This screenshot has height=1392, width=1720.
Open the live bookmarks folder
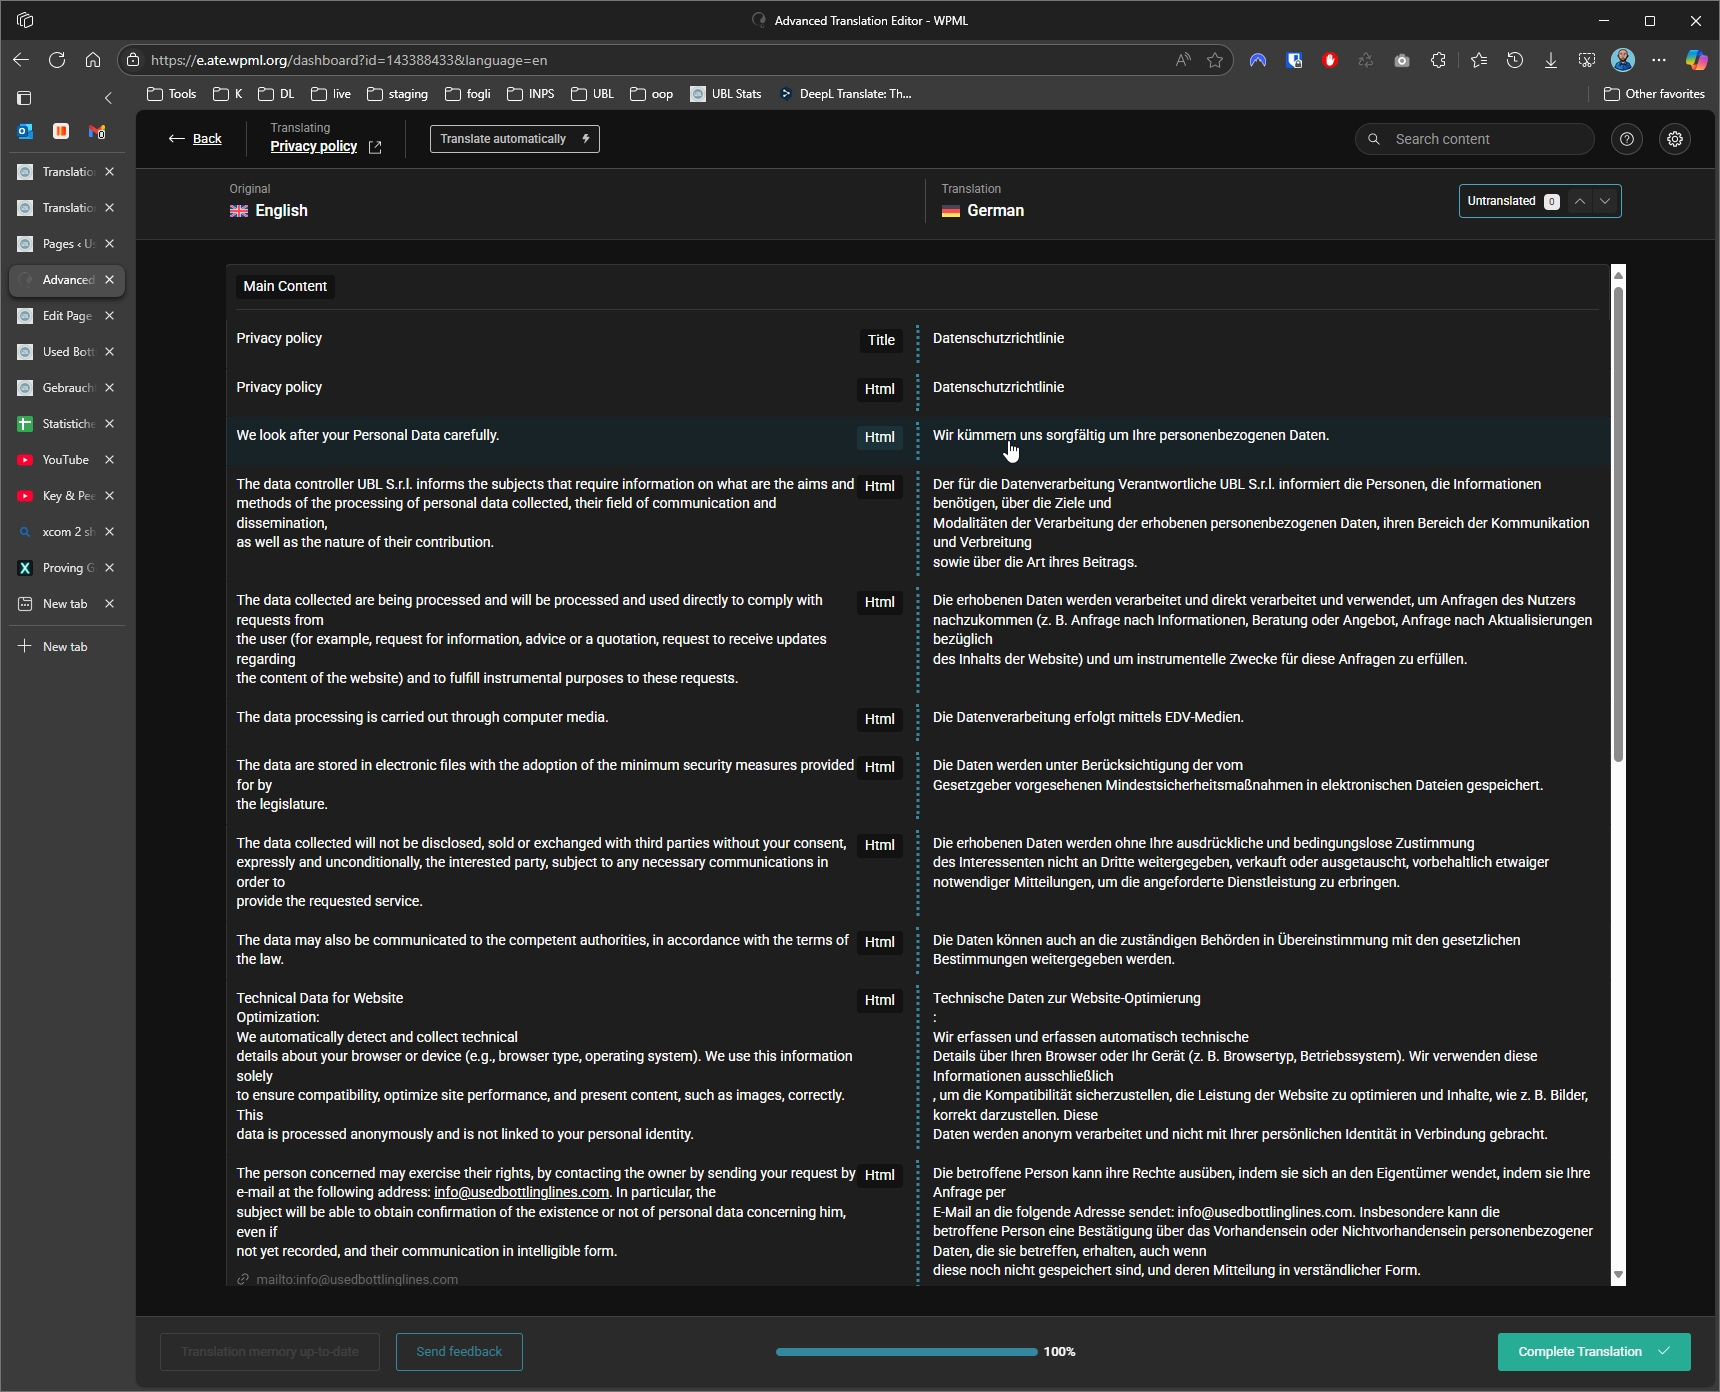tap(331, 94)
